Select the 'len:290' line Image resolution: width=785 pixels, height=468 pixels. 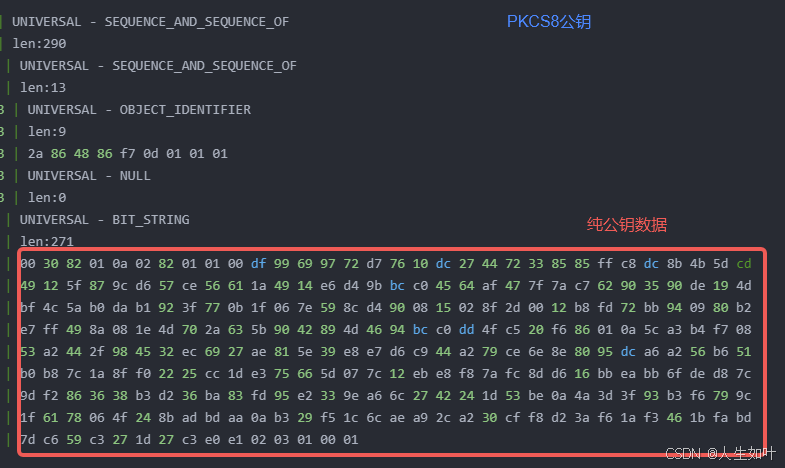39,44
